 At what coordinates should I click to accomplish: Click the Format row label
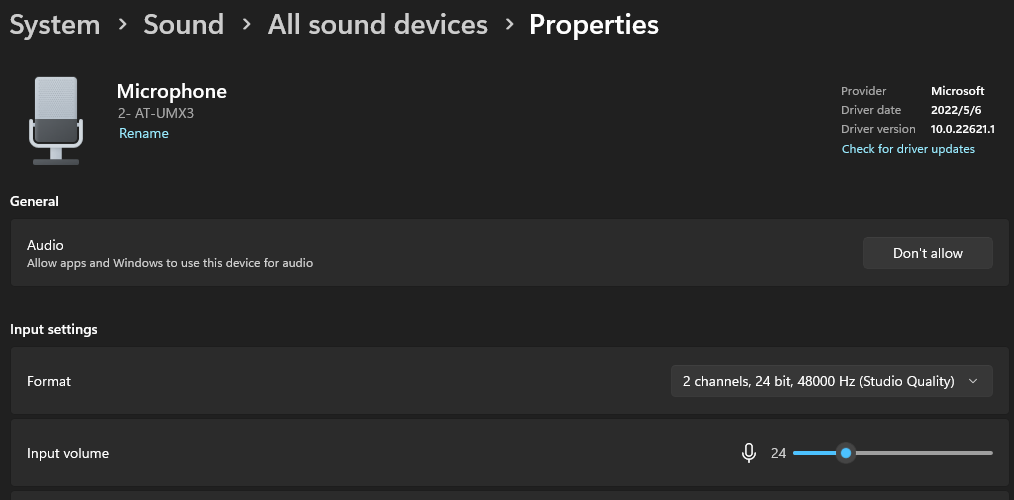click(49, 381)
